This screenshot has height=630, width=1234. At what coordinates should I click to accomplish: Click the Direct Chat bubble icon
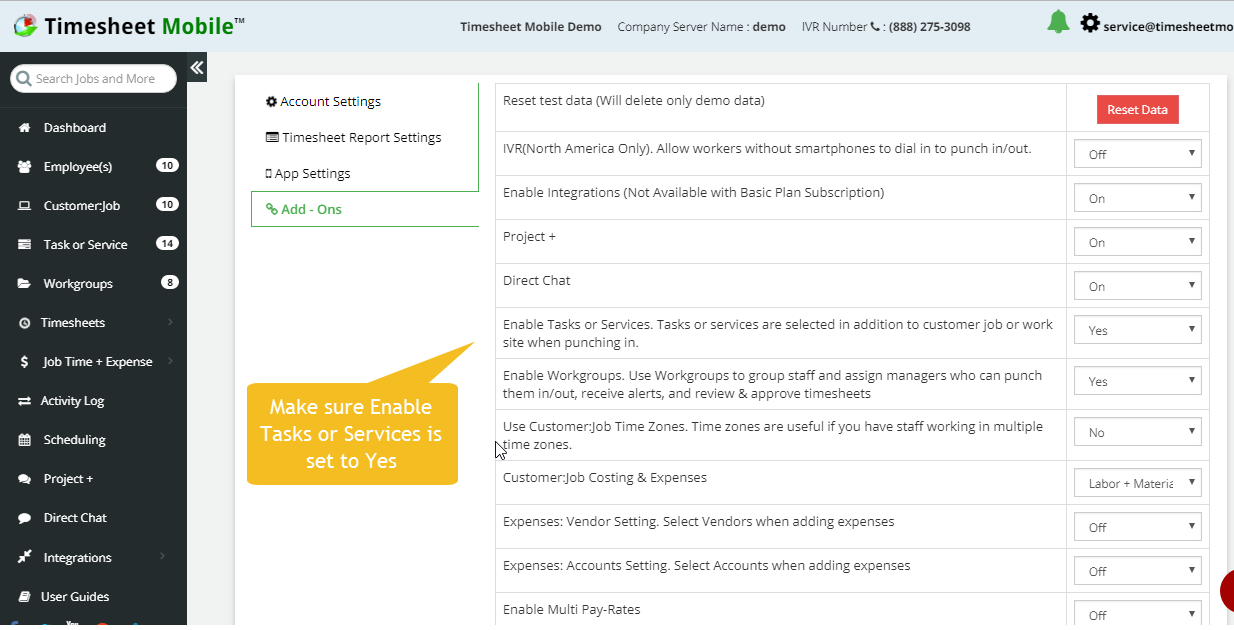(x=24, y=518)
